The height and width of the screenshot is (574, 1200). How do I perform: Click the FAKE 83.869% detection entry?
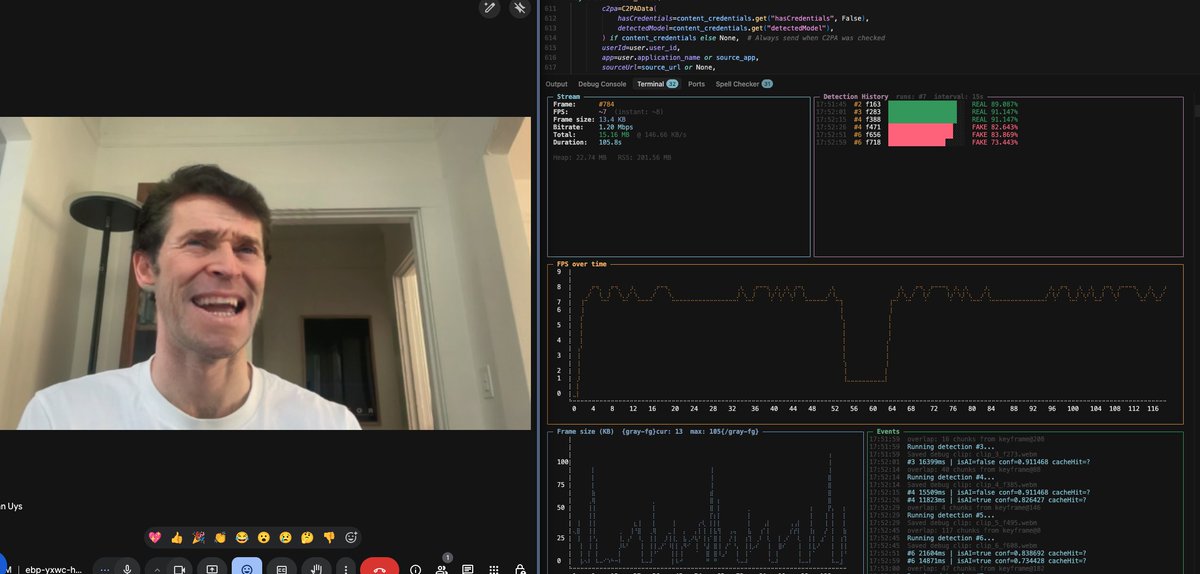coord(995,135)
